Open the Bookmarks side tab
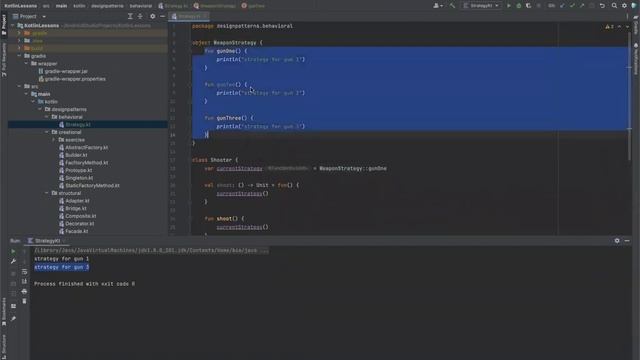The height and width of the screenshot is (360, 640). point(4,312)
